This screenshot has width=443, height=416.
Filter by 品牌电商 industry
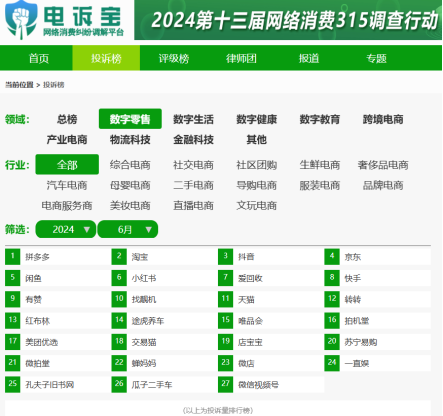pyautogui.click(x=383, y=185)
